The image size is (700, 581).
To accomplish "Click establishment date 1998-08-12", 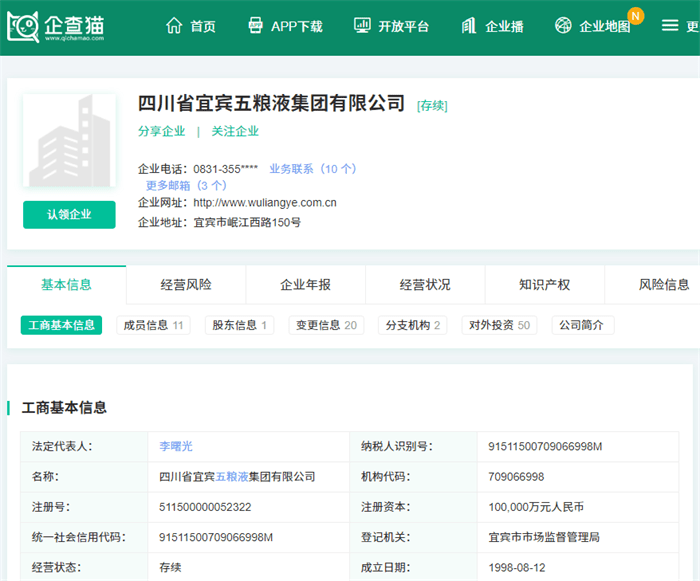I will 517,568.
